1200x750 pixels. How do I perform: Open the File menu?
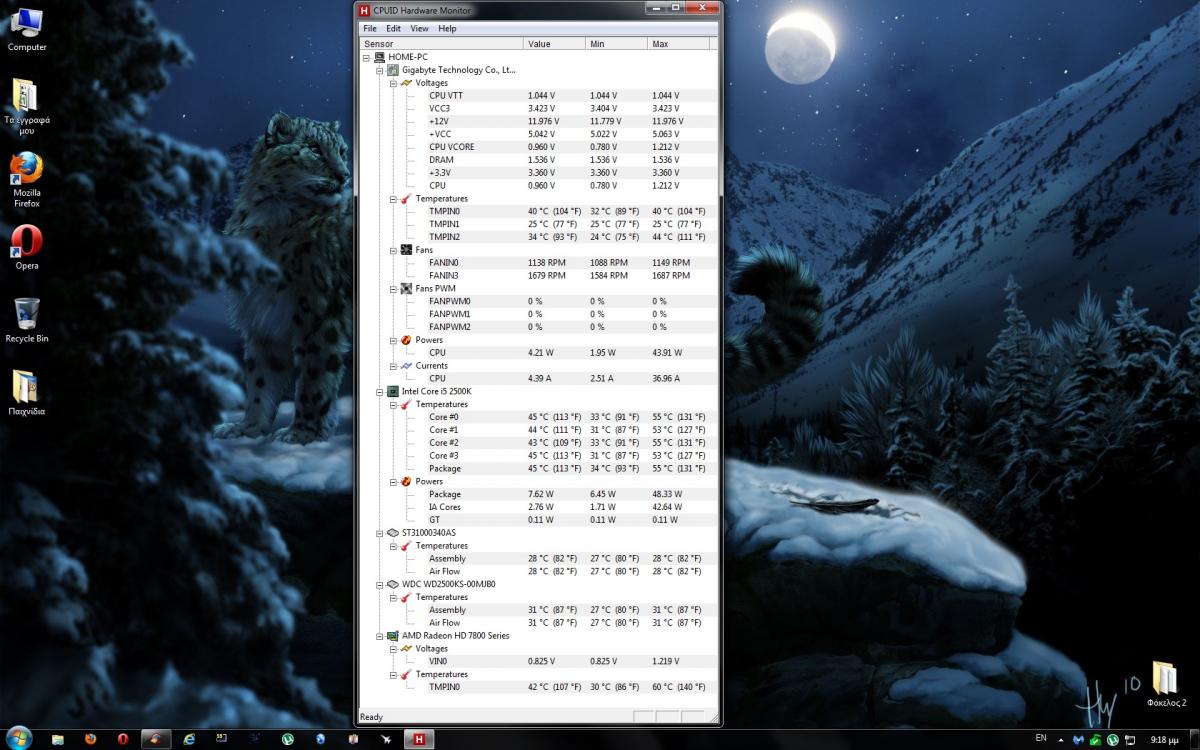pos(370,29)
